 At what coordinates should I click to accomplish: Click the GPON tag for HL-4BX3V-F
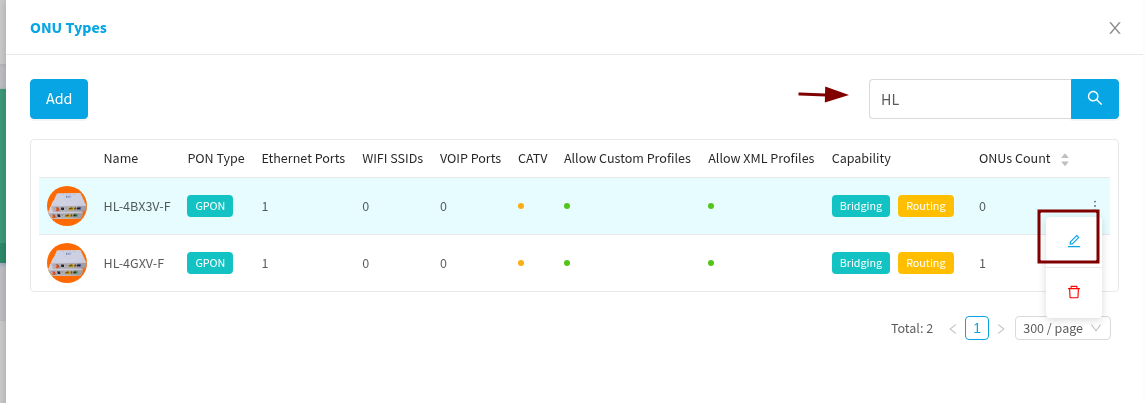pyautogui.click(x=210, y=206)
